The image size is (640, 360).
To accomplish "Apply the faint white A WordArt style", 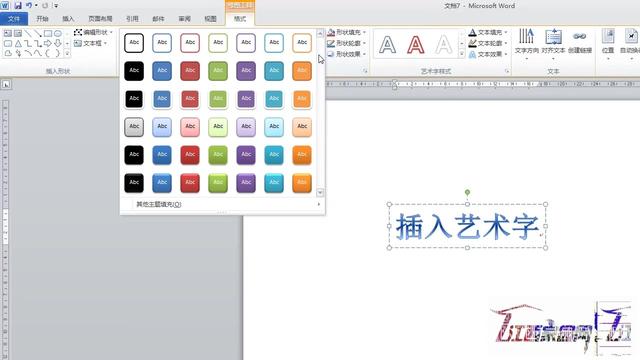I will (x=444, y=44).
